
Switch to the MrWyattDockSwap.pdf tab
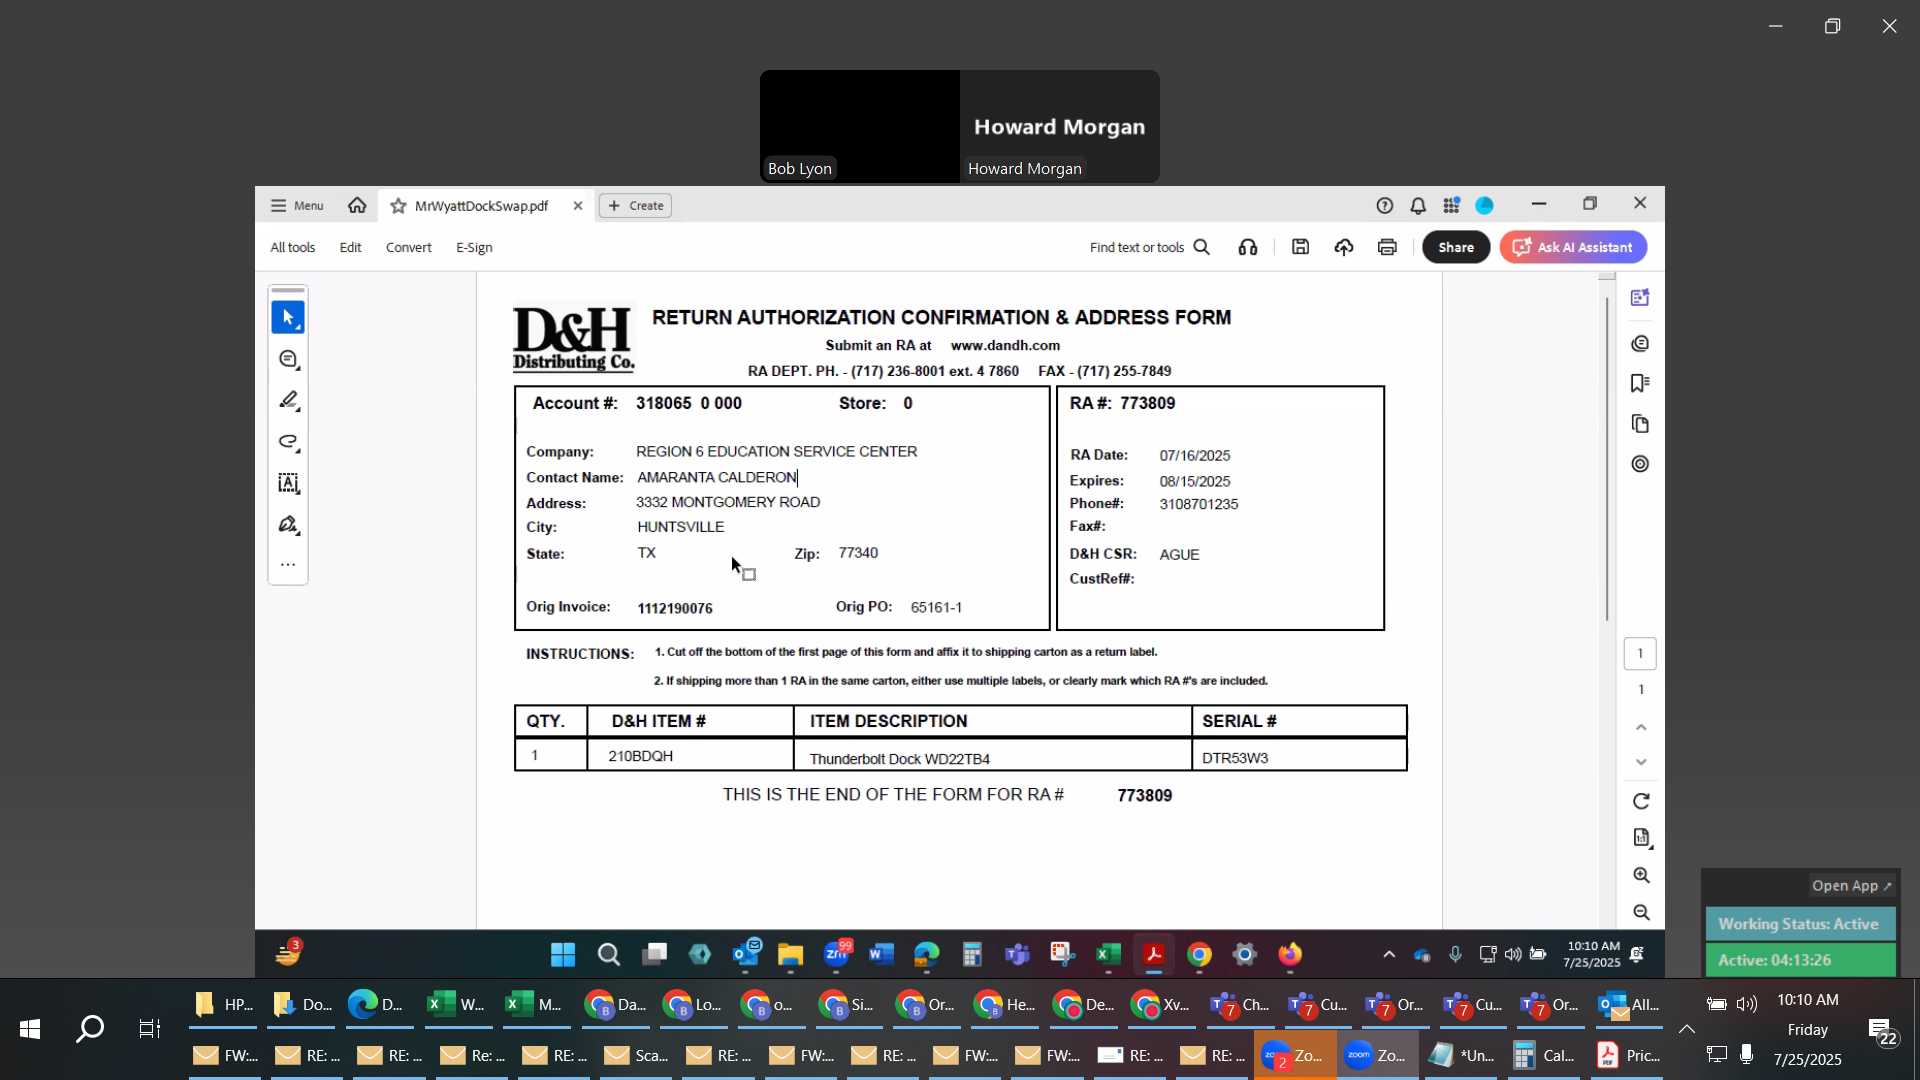481,206
